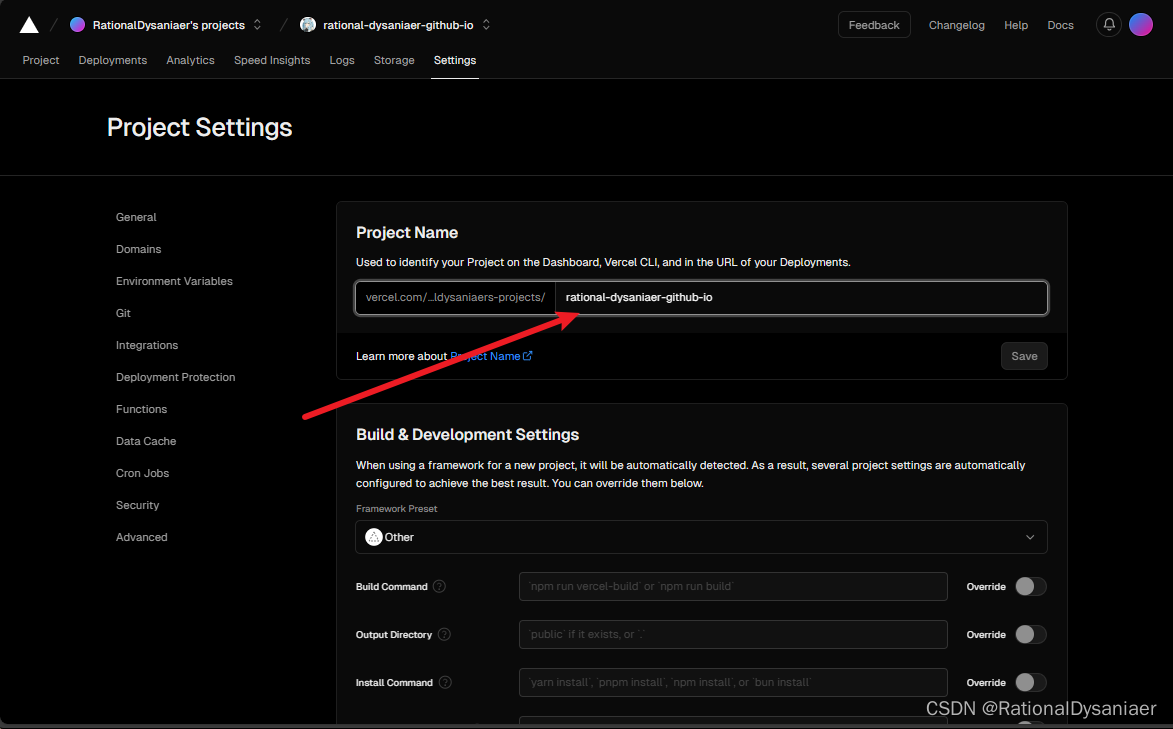Open Environment Variables in the sidebar
This screenshot has width=1173, height=729.
174,281
